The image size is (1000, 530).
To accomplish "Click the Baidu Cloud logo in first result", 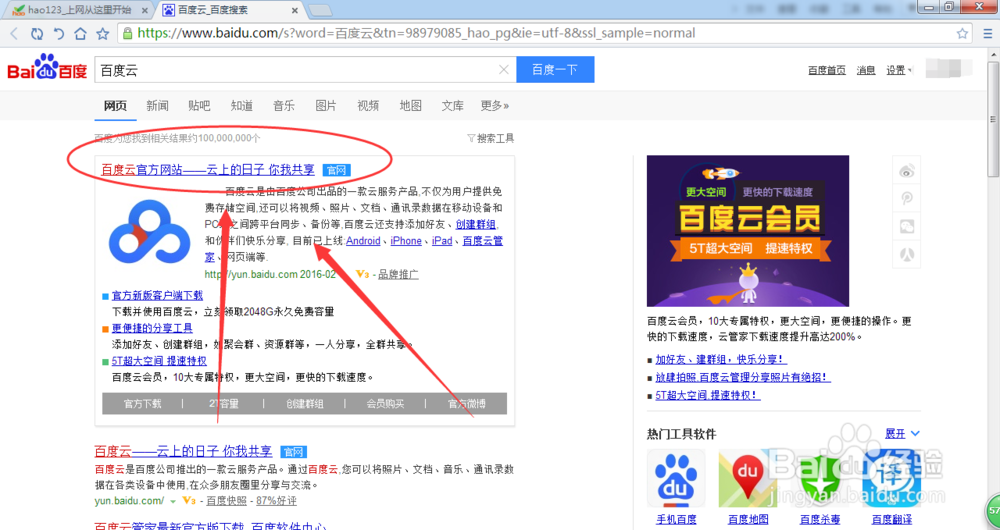I will pyautogui.click(x=149, y=232).
